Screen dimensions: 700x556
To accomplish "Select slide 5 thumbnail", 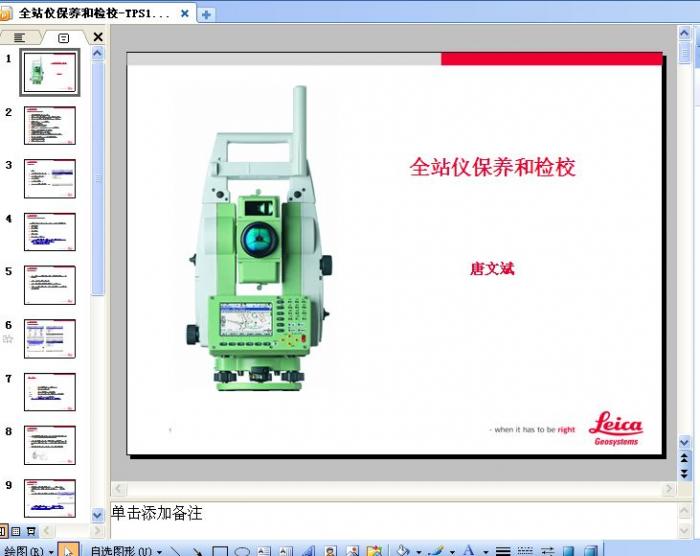I will (x=50, y=285).
